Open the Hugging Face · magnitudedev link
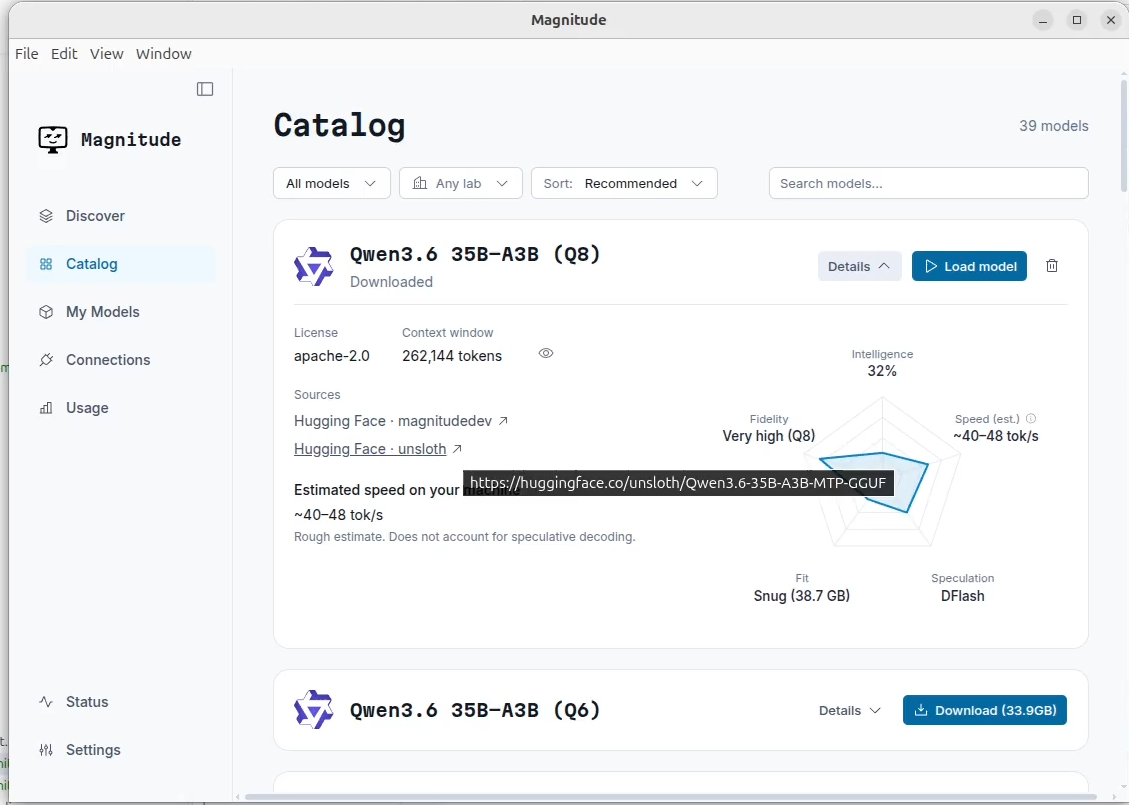1129x805 pixels. pyautogui.click(x=401, y=421)
